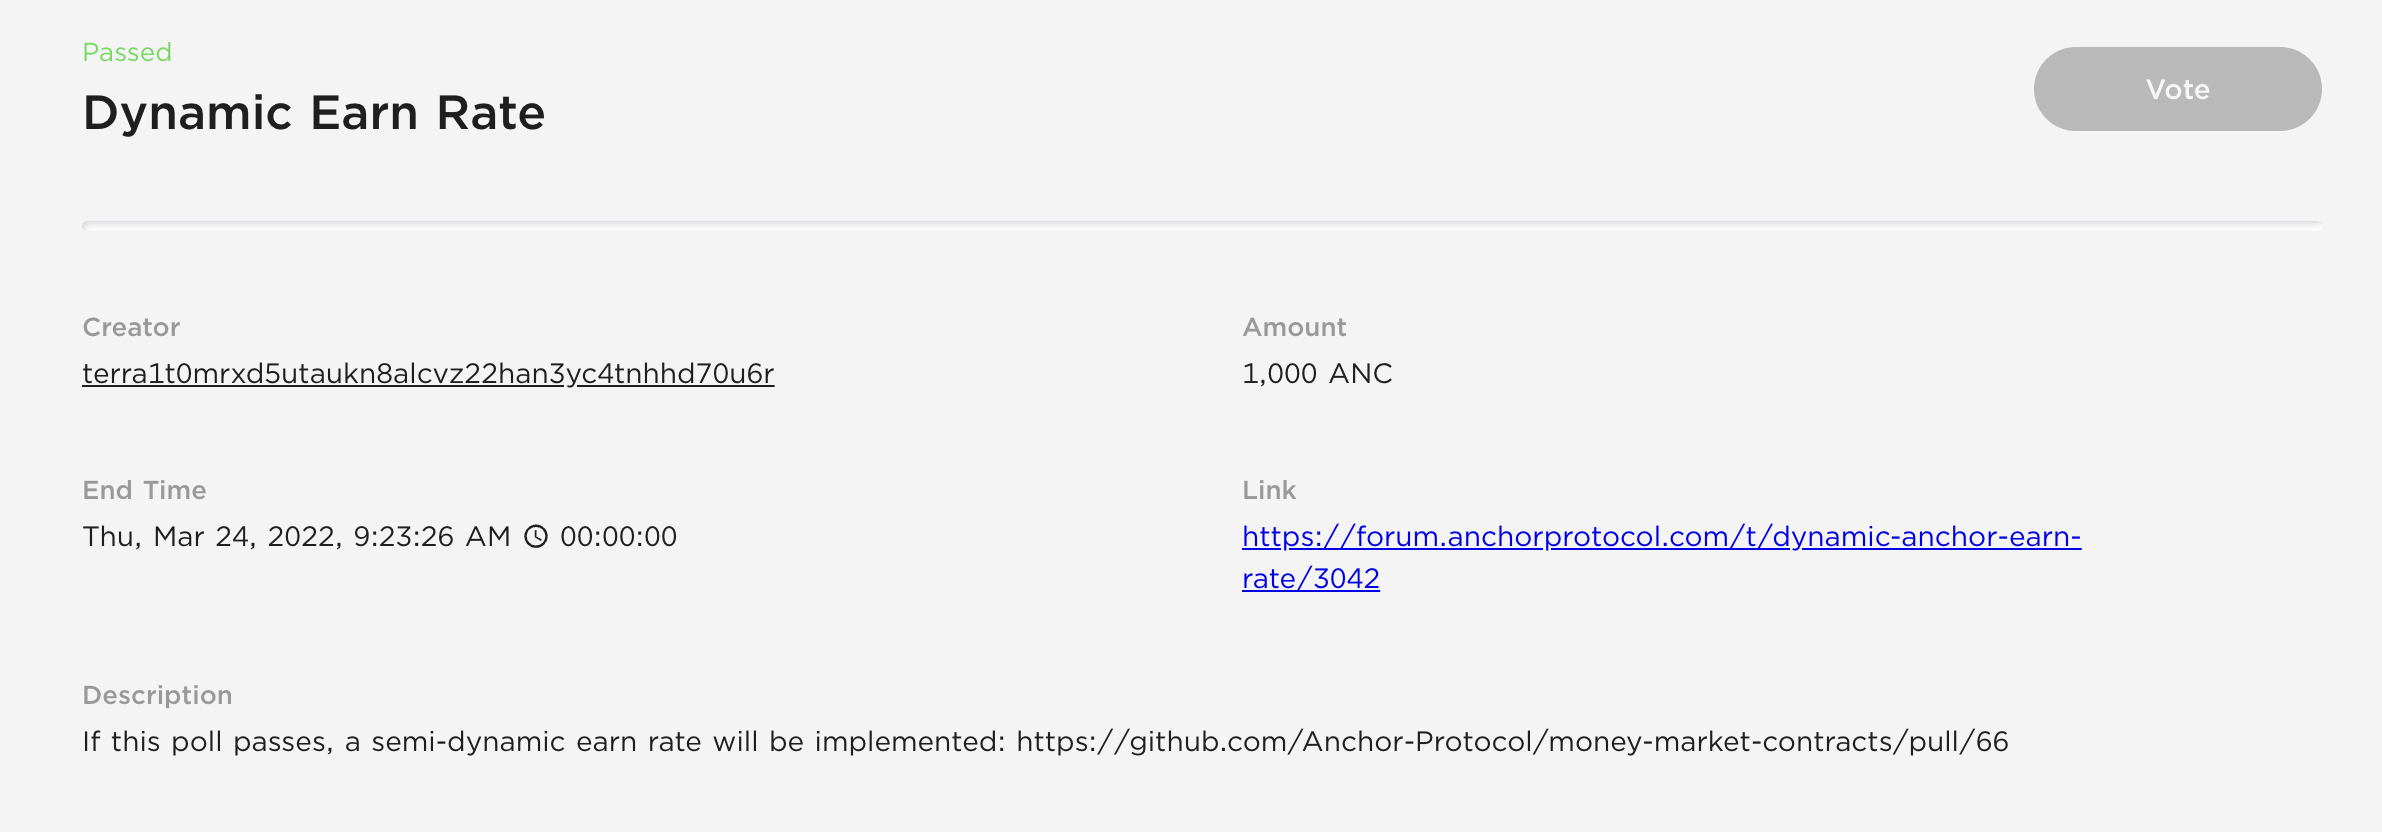
Task: Click the GitHub pull/66 URL in description
Action: pyautogui.click(x=1512, y=741)
